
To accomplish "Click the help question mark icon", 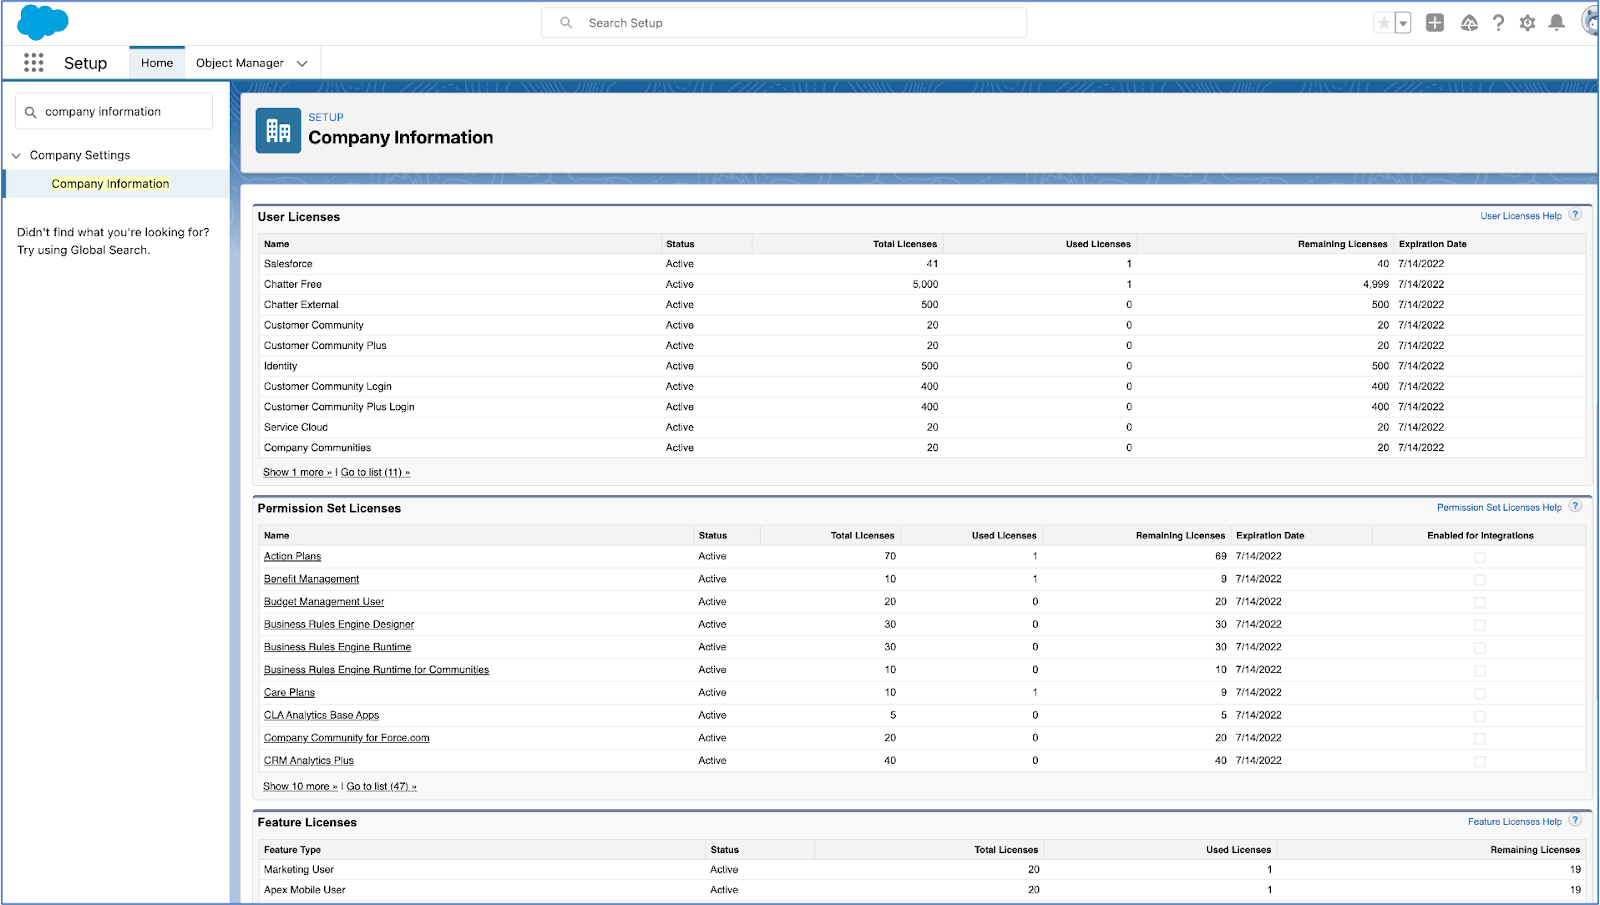I will tap(1498, 22).
